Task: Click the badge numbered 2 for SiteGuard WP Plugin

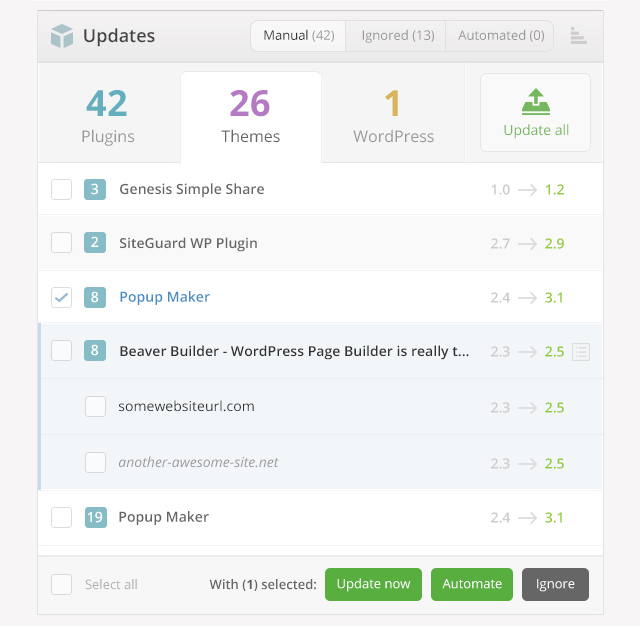Action: (x=95, y=243)
